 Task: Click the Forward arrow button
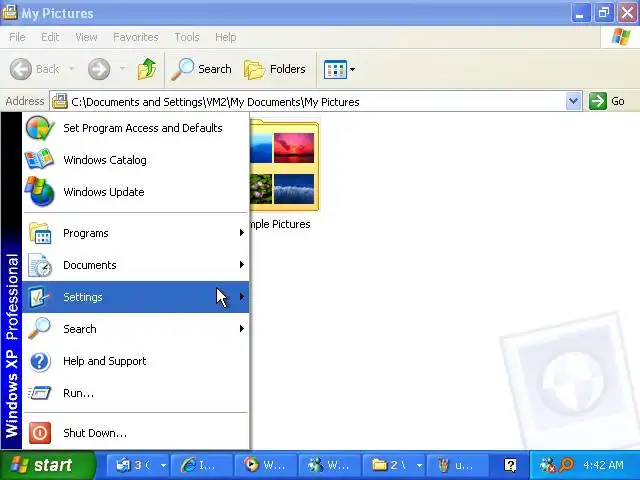pos(99,69)
